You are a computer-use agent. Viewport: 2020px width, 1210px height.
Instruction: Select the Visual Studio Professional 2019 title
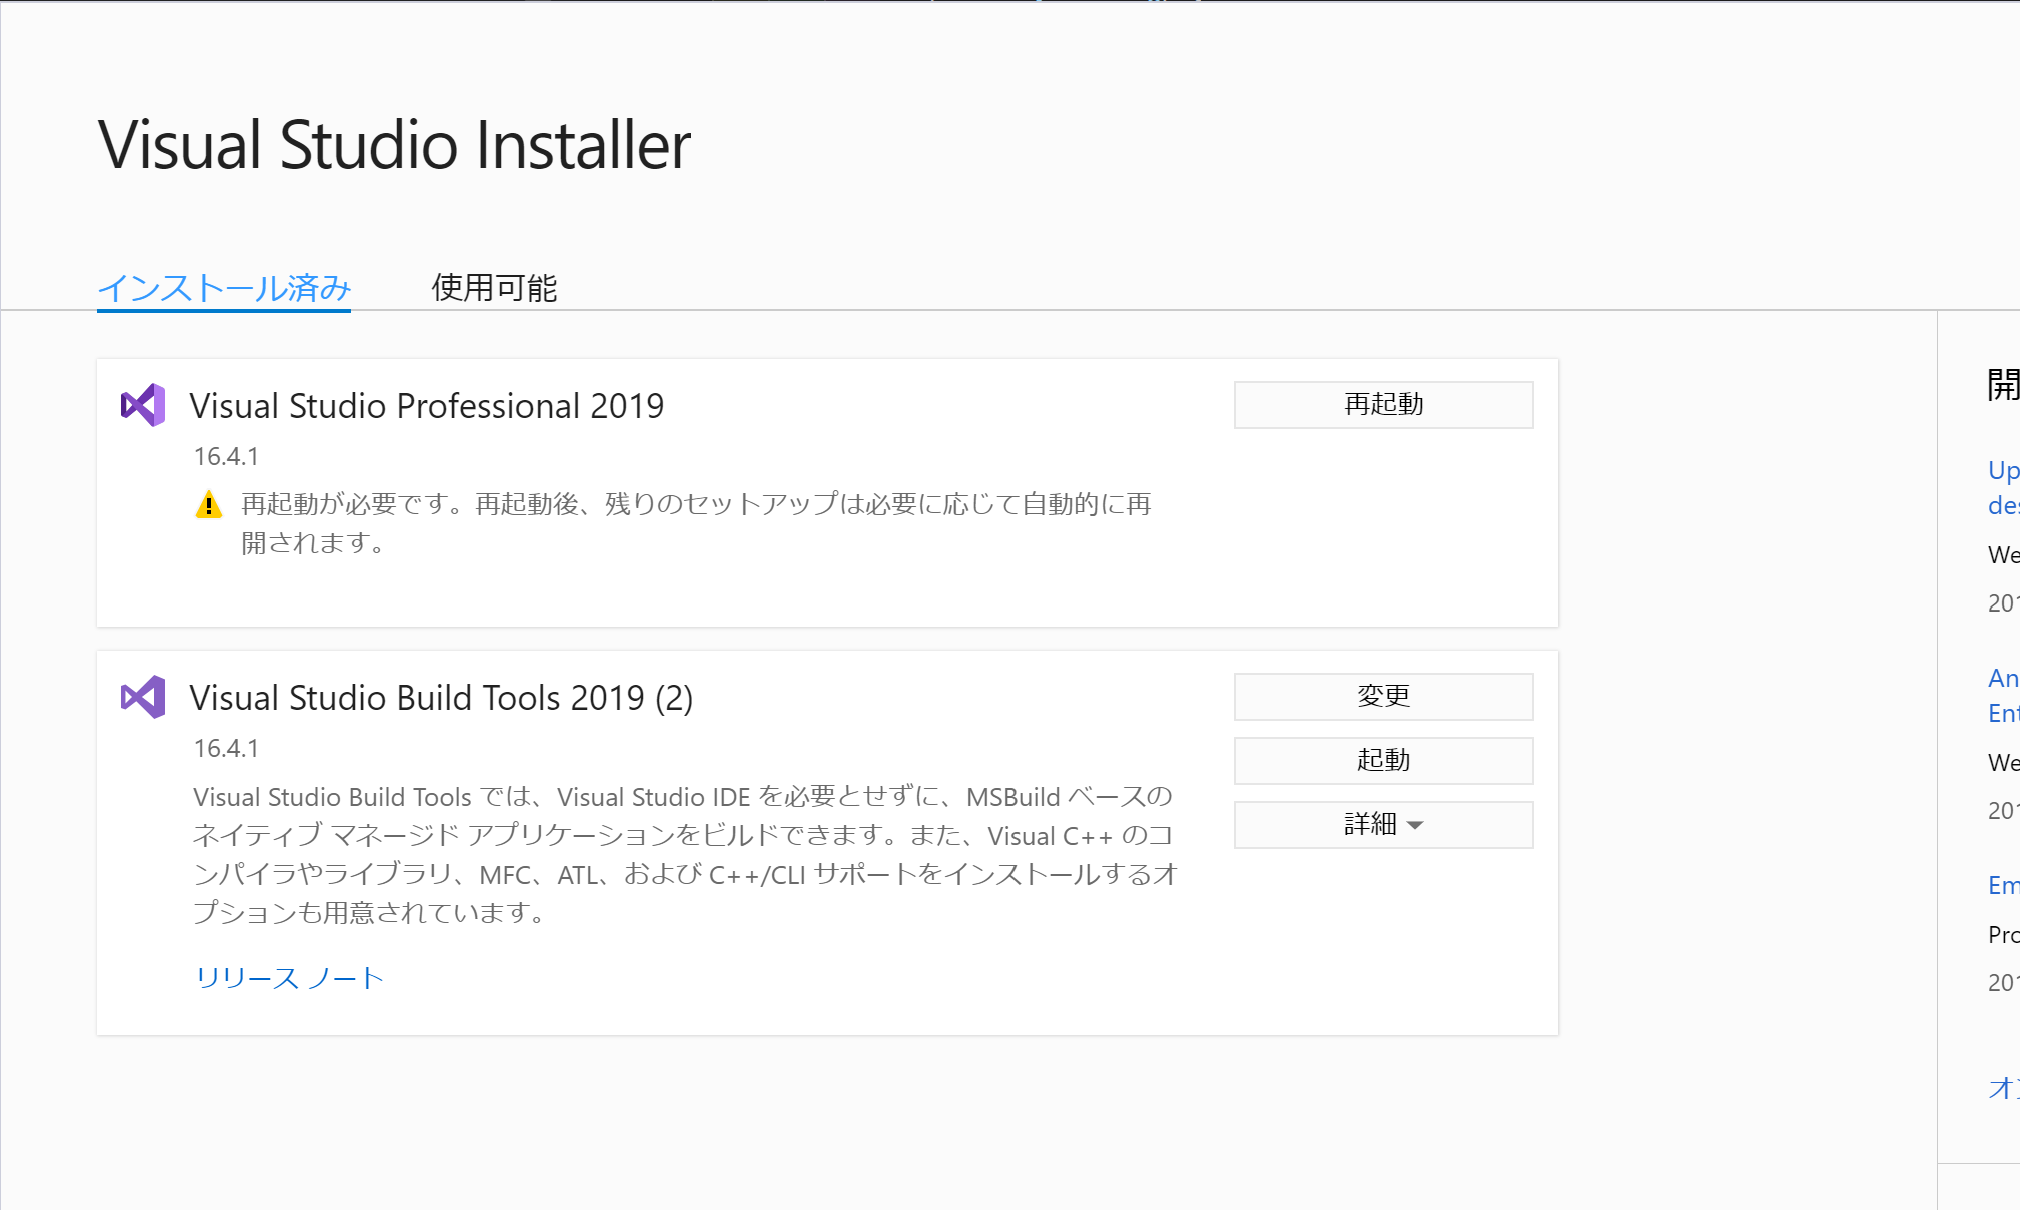tap(427, 406)
